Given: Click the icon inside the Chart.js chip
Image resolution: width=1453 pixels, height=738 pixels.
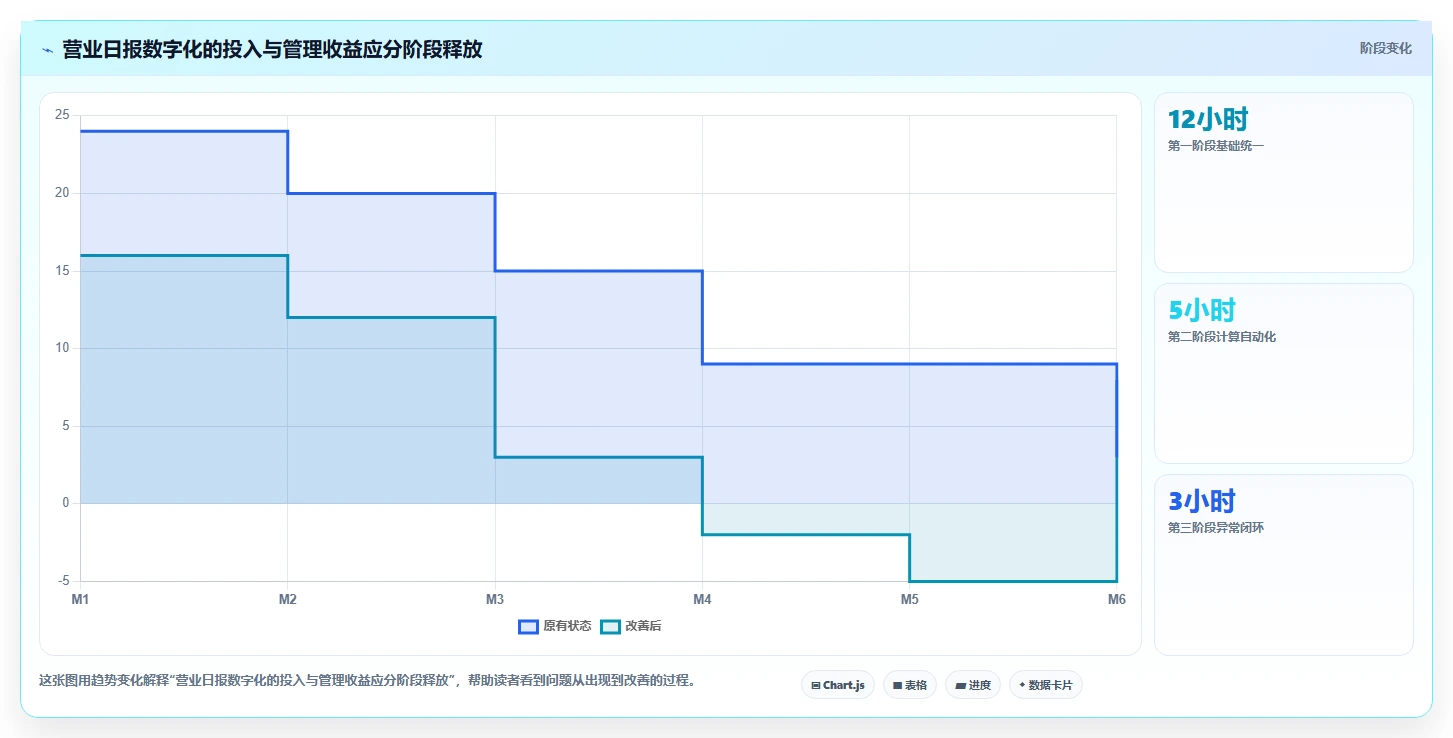Looking at the screenshot, I should (816, 686).
